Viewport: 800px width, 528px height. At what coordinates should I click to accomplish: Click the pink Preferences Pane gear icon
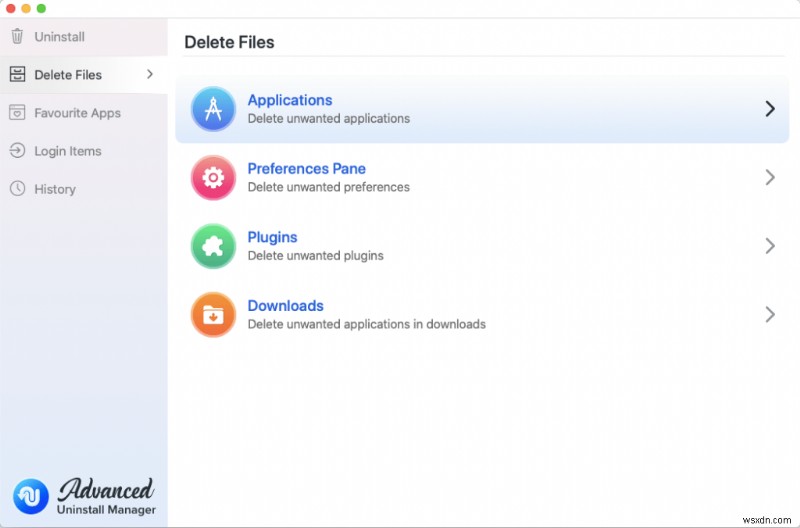click(x=213, y=178)
